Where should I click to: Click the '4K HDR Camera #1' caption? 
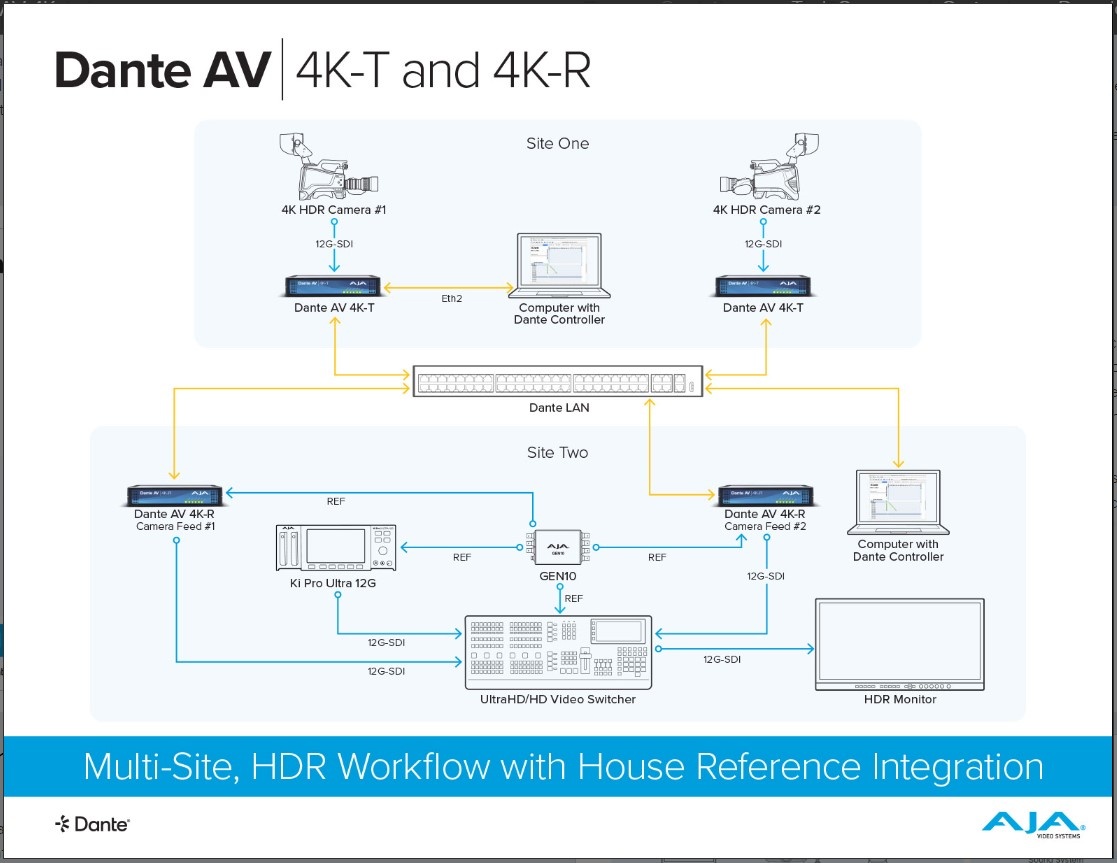[x=333, y=210]
